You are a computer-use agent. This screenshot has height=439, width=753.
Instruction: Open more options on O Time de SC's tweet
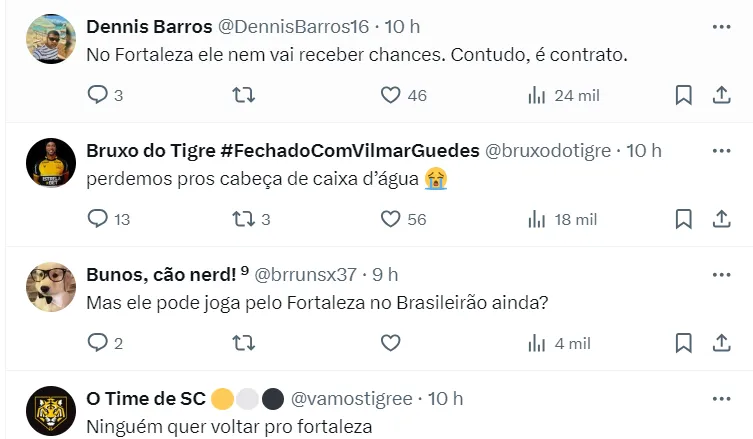721,398
